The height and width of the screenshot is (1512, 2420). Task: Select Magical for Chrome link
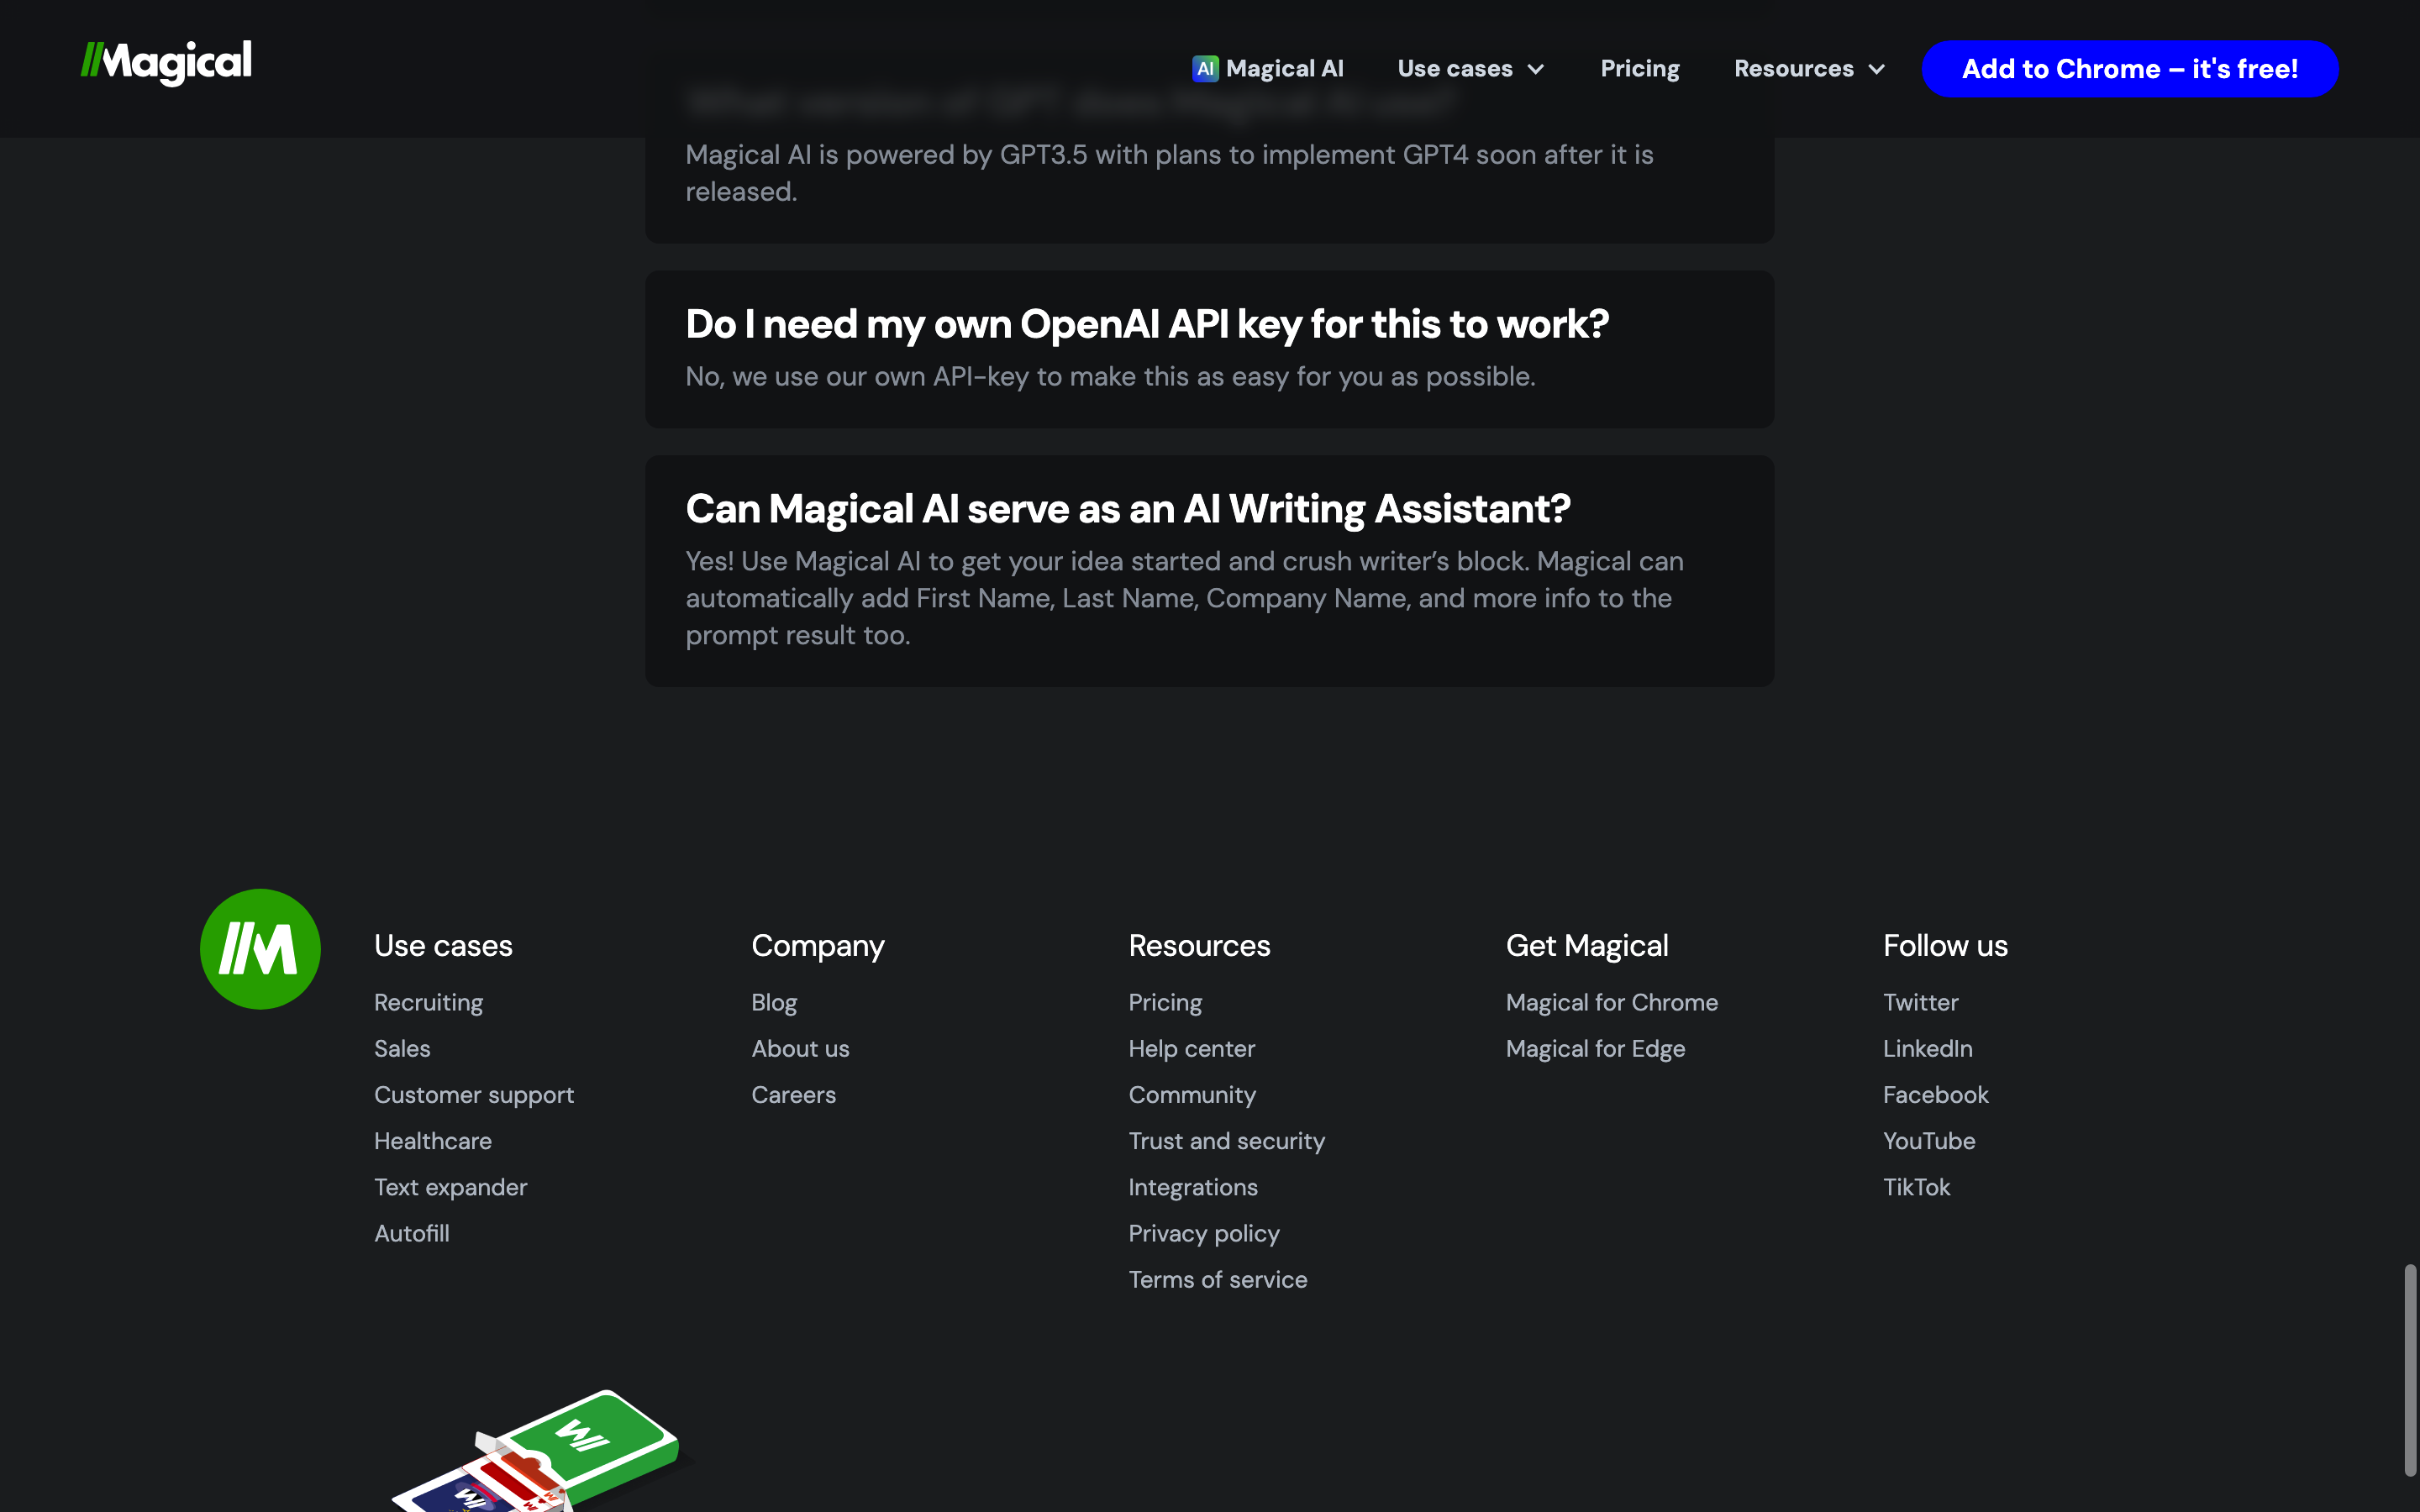pos(1611,1002)
